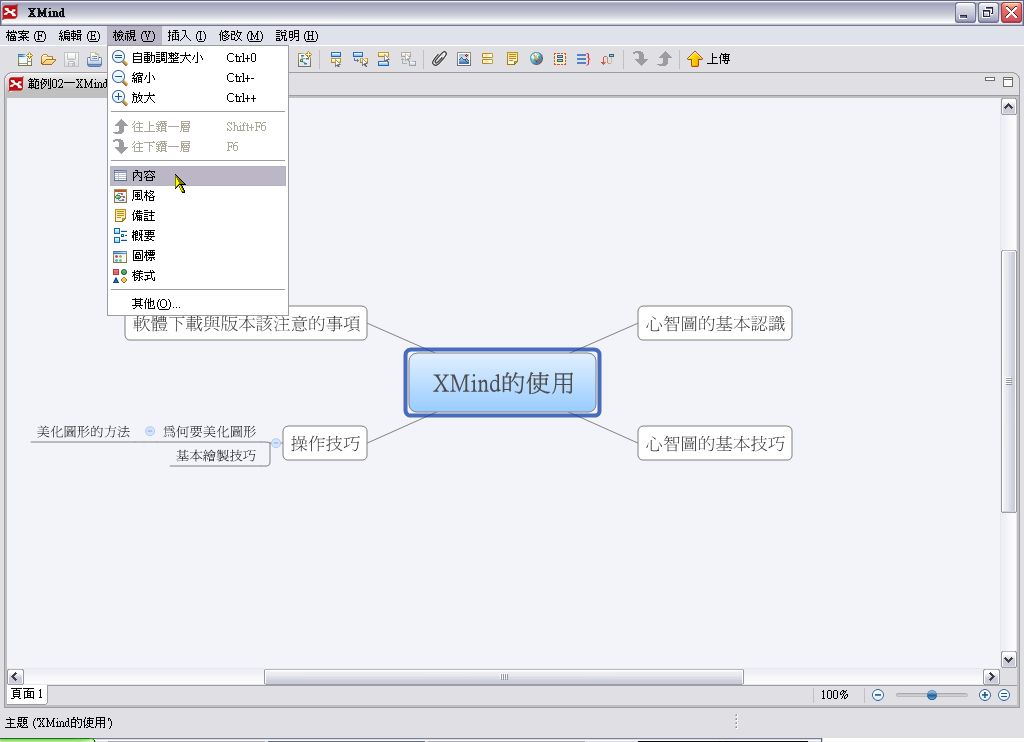The image size is (1024, 742).
Task: Click the print toolbar icon
Action: 95,59
